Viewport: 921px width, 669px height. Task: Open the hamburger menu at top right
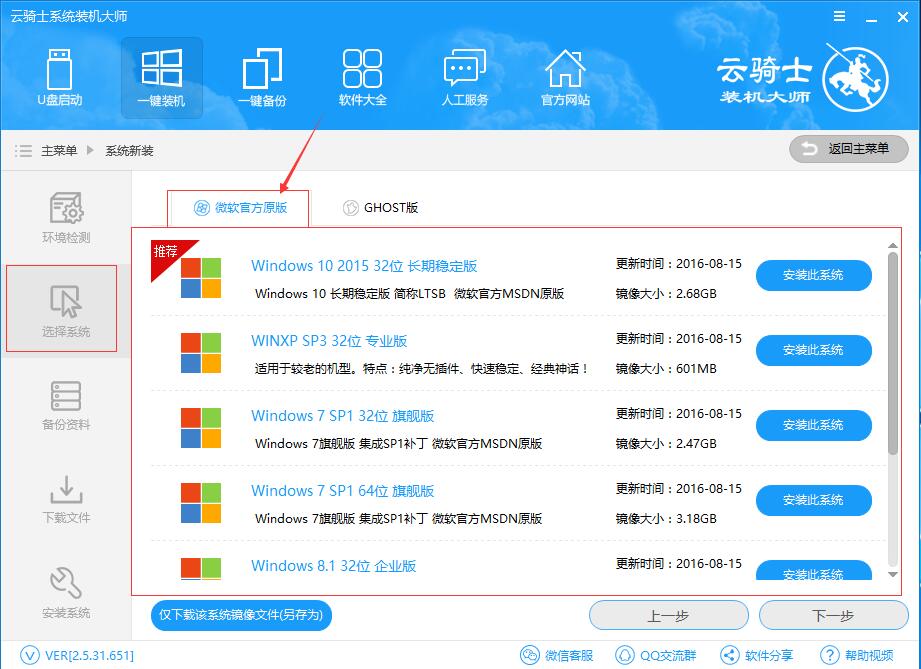[838, 16]
